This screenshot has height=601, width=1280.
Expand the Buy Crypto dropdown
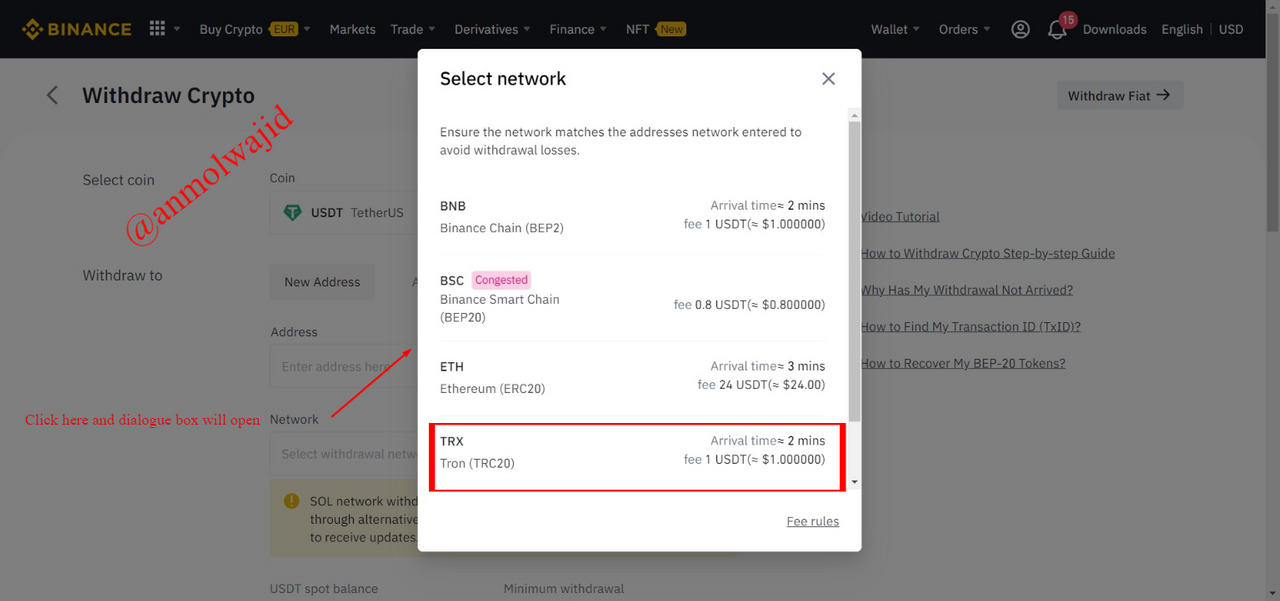point(255,29)
